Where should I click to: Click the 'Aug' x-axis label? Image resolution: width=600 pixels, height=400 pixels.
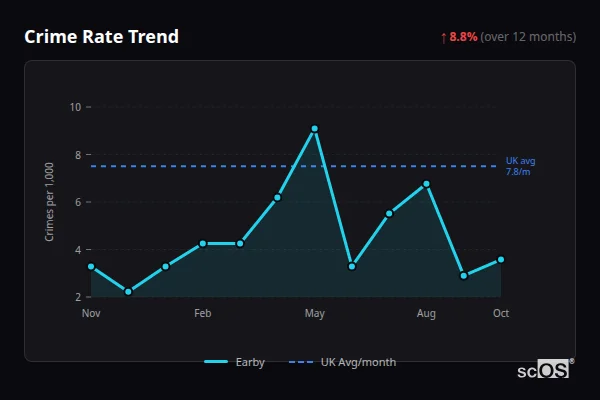click(x=426, y=314)
